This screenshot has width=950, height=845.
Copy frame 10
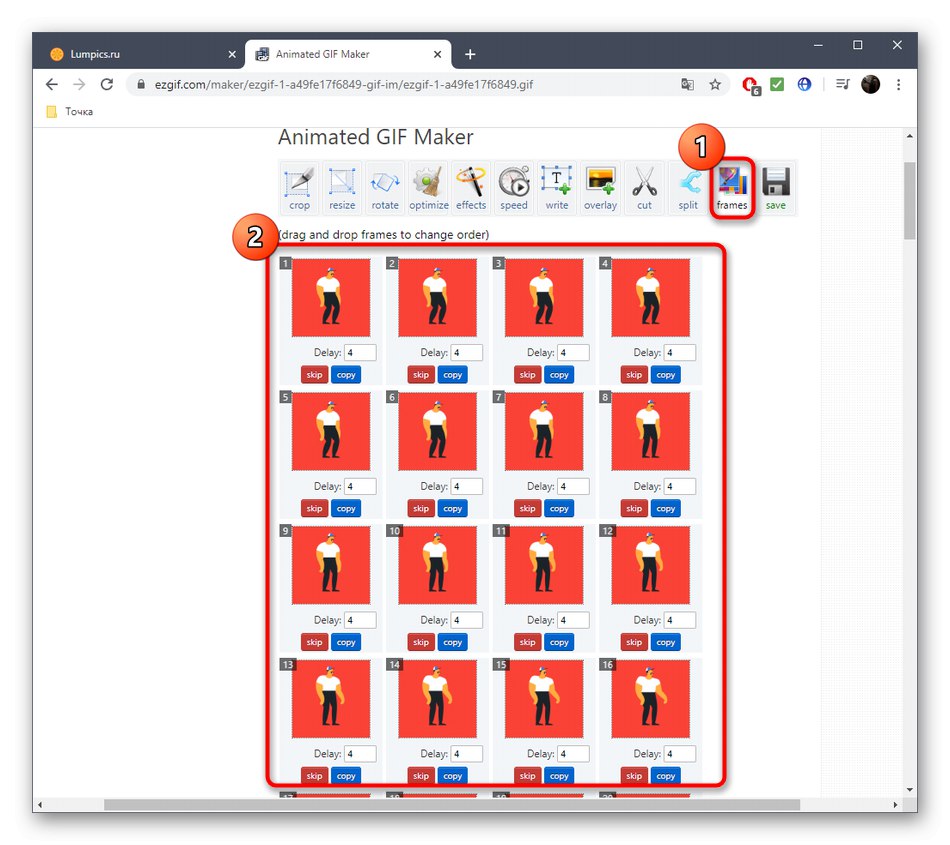(453, 642)
